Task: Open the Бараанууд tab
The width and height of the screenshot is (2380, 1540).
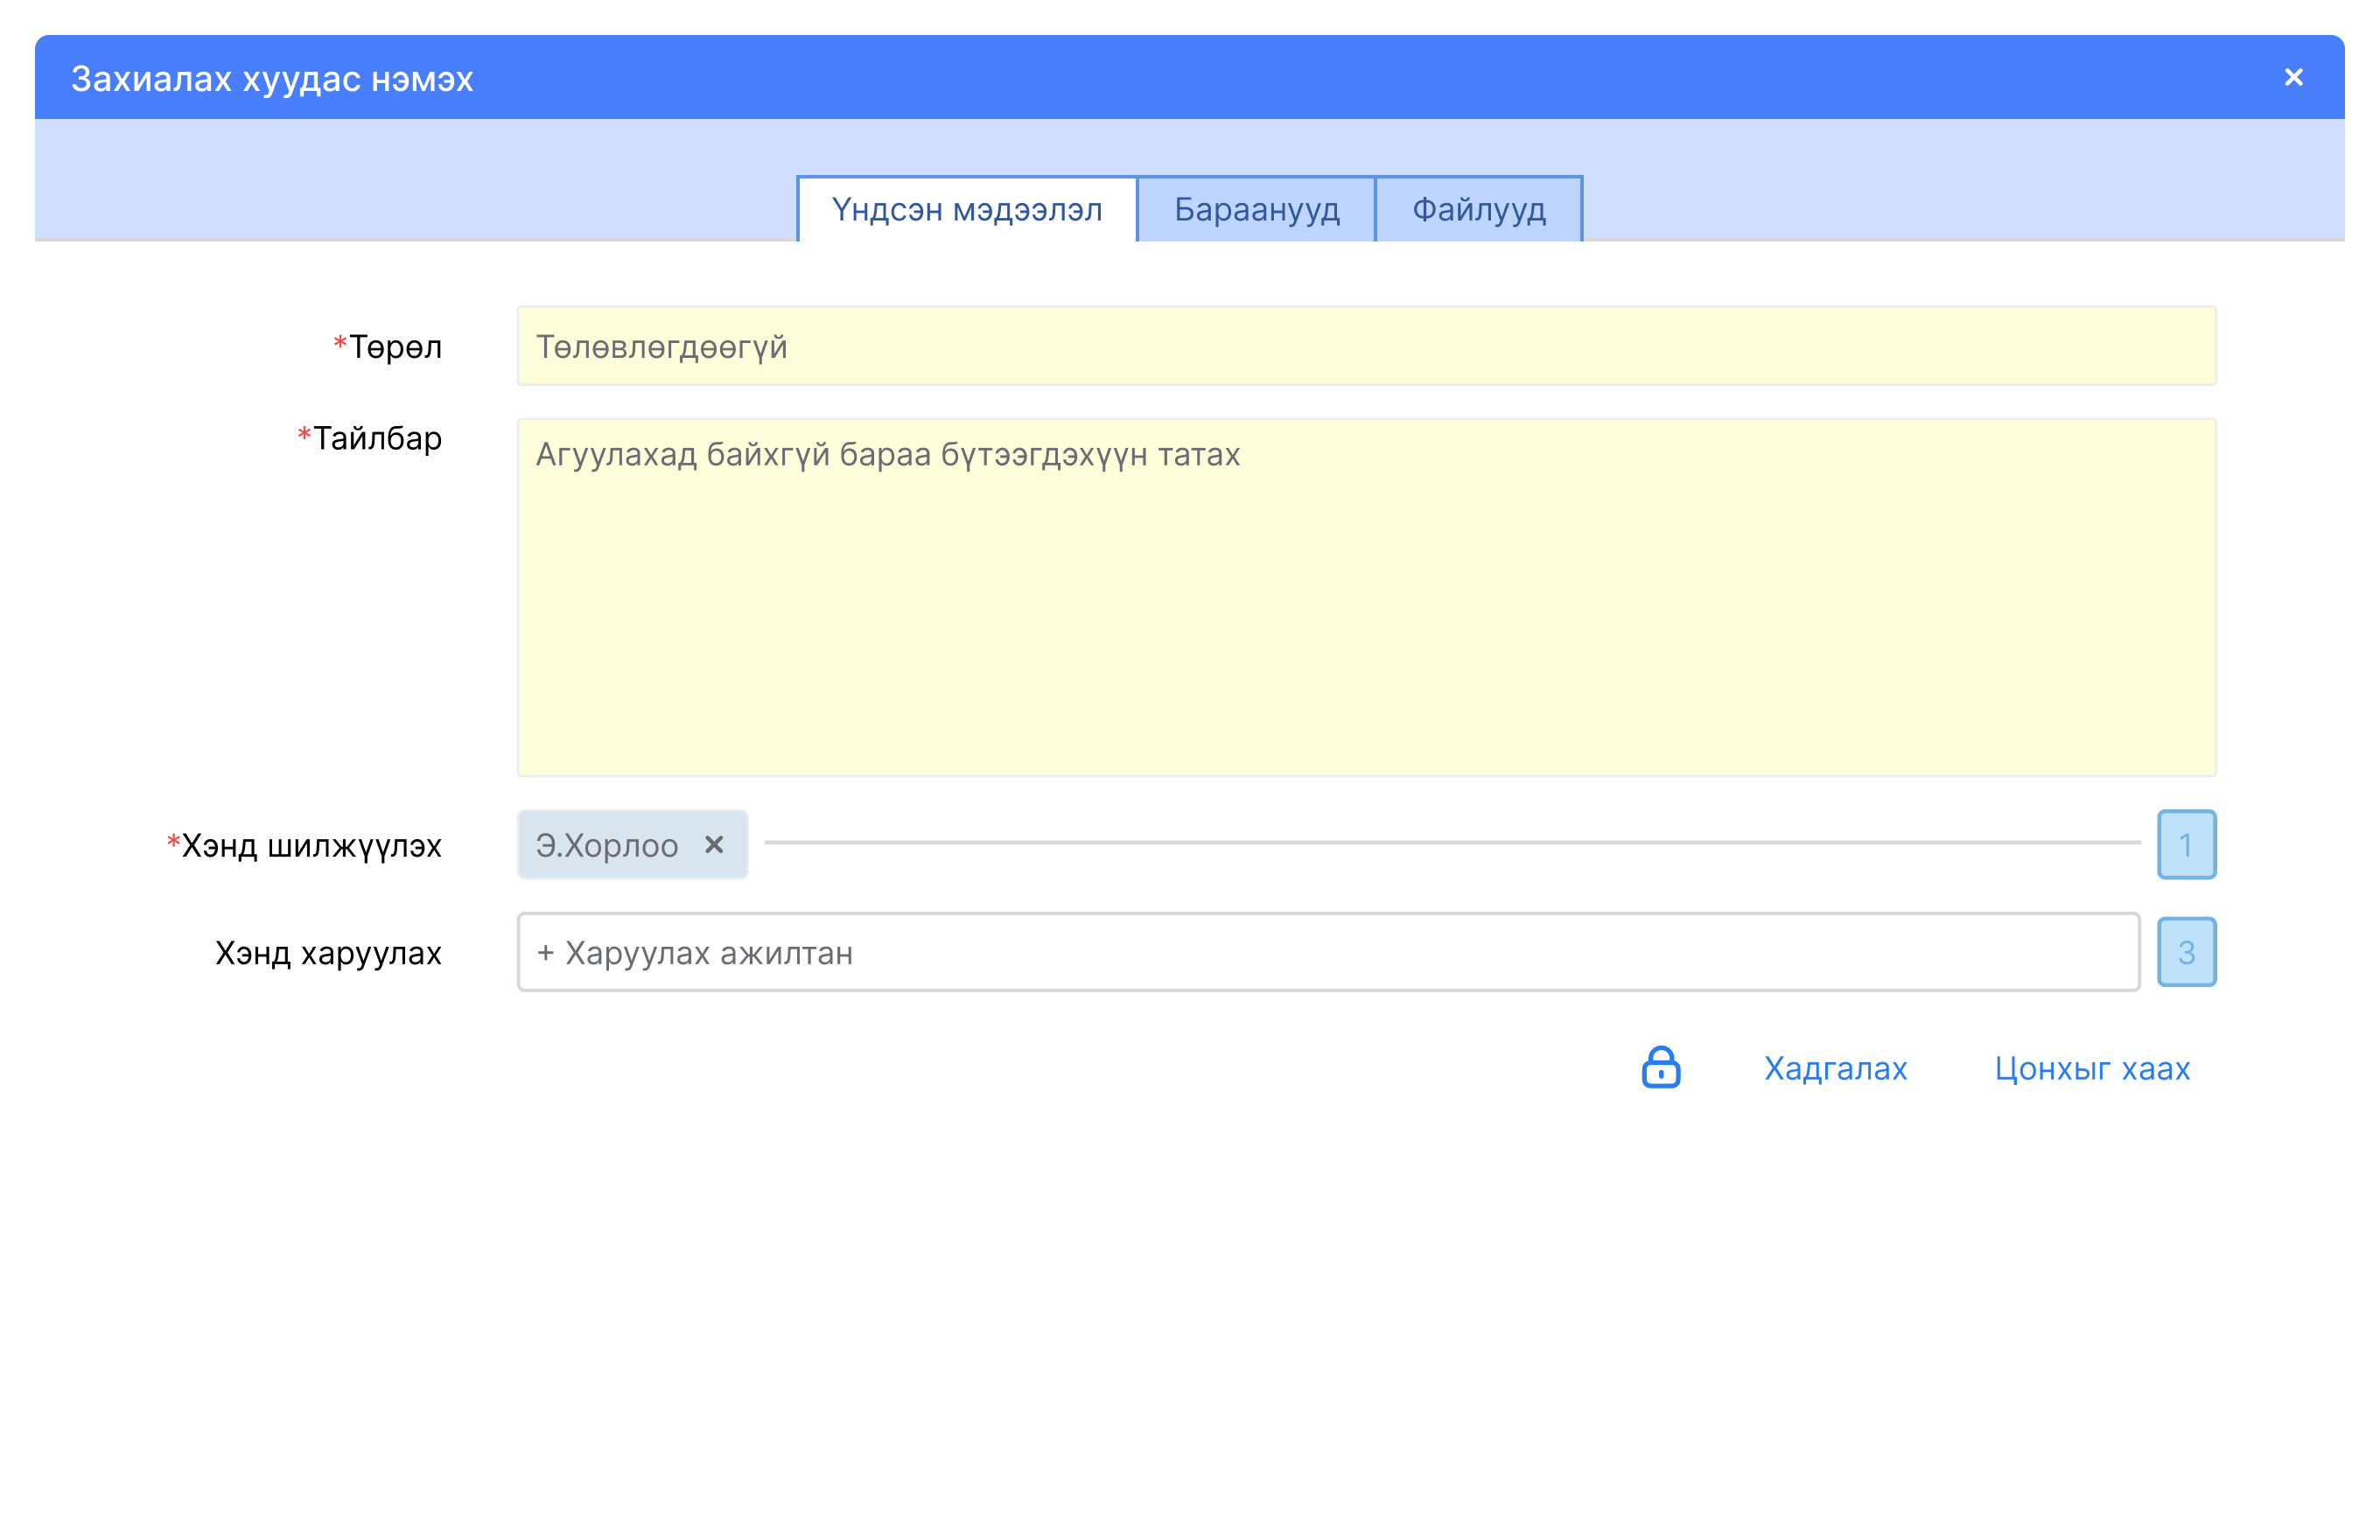Action: click(x=1256, y=210)
